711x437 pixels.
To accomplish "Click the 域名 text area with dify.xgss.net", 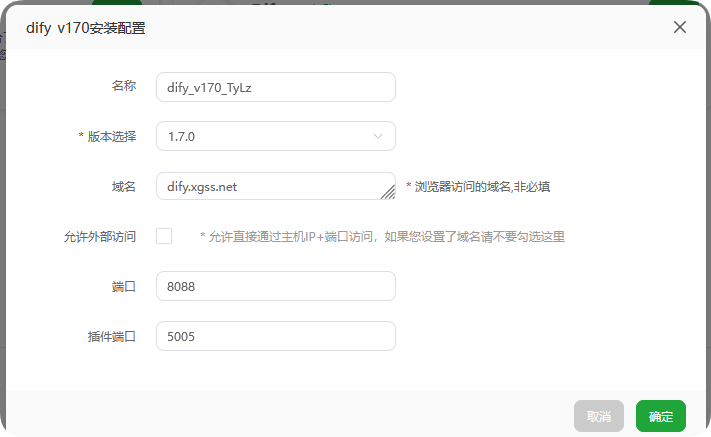I will tap(276, 186).
